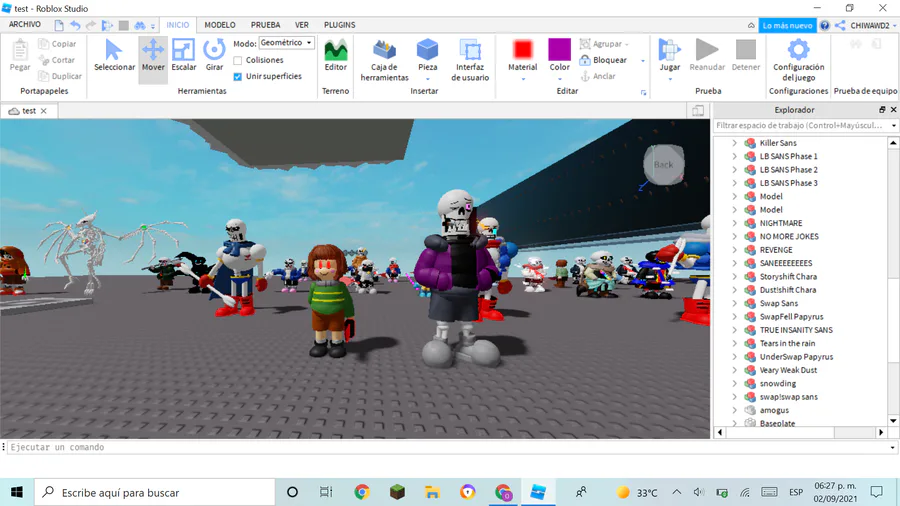Image resolution: width=900 pixels, height=506 pixels.
Task: Open the terrain Editor
Action: pyautogui.click(x=336, y=55)
